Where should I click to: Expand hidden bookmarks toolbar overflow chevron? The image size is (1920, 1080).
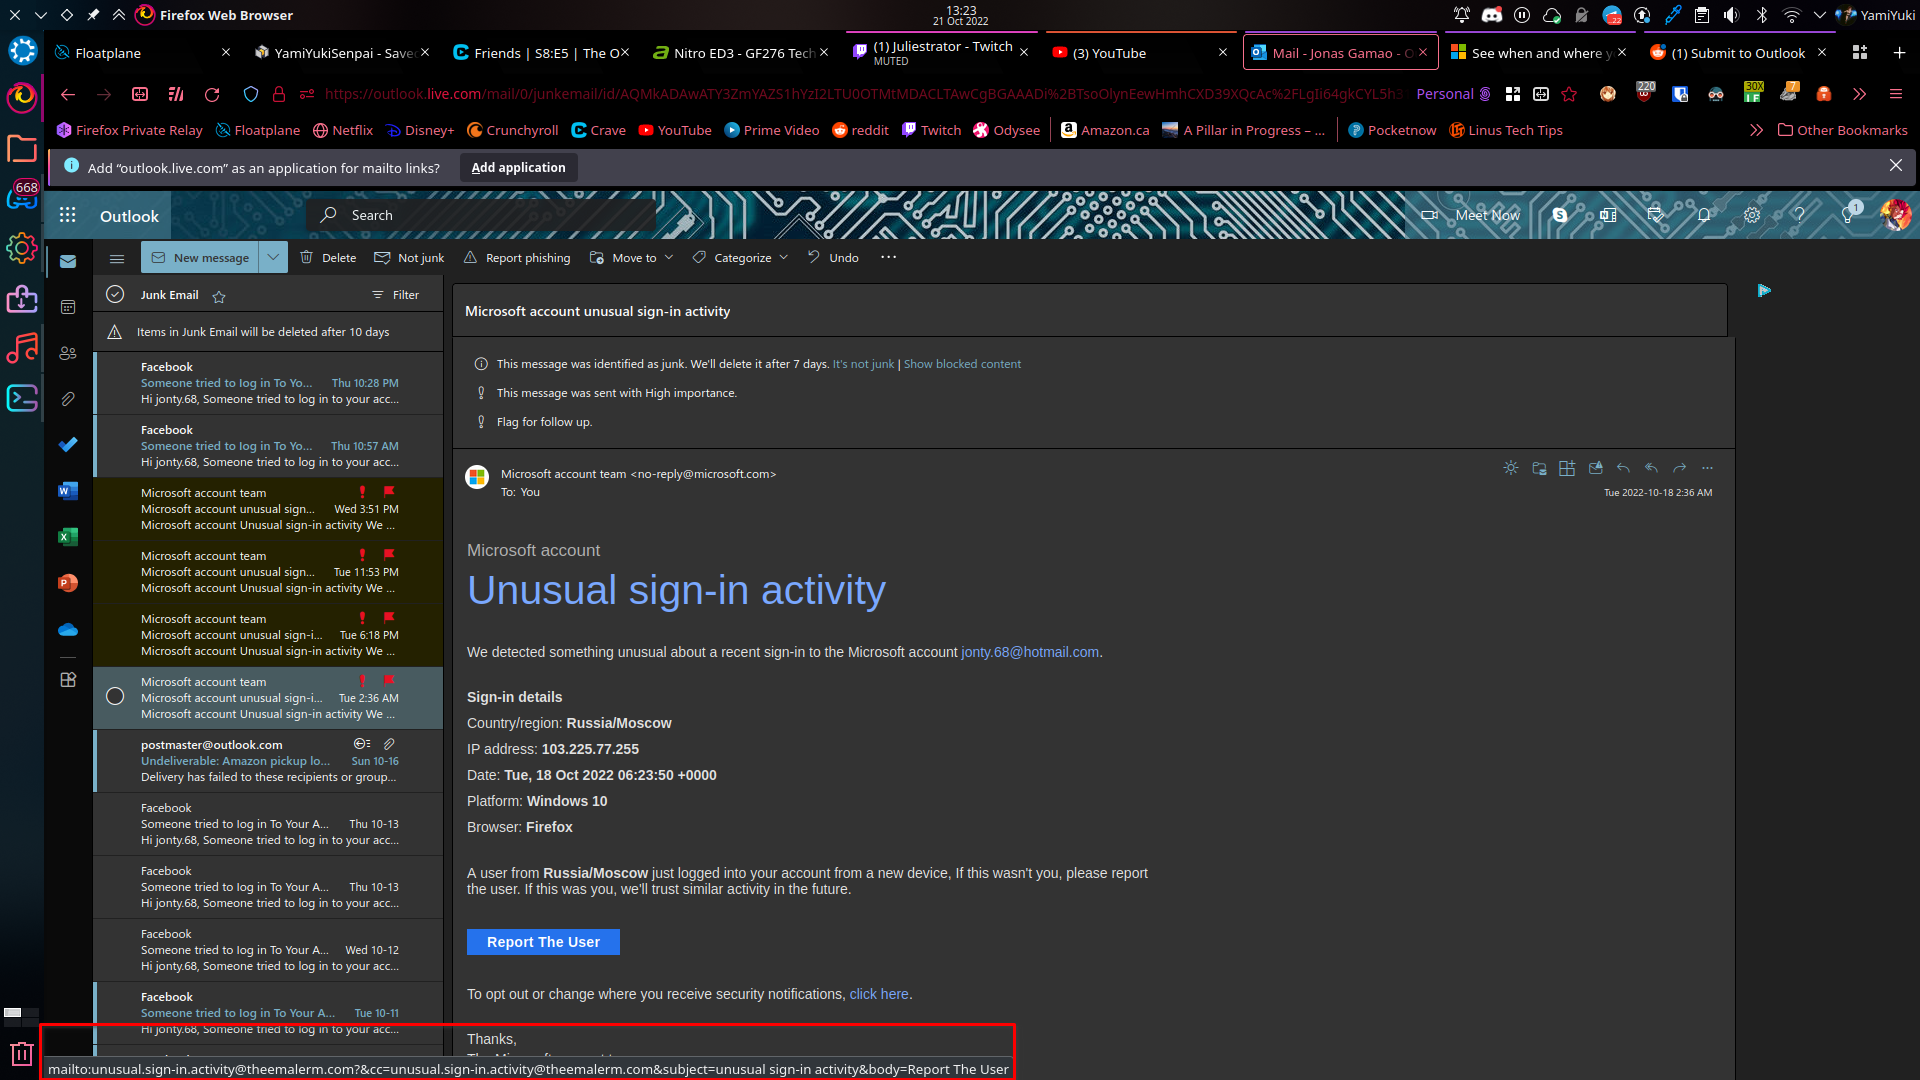click(1756, 130)
